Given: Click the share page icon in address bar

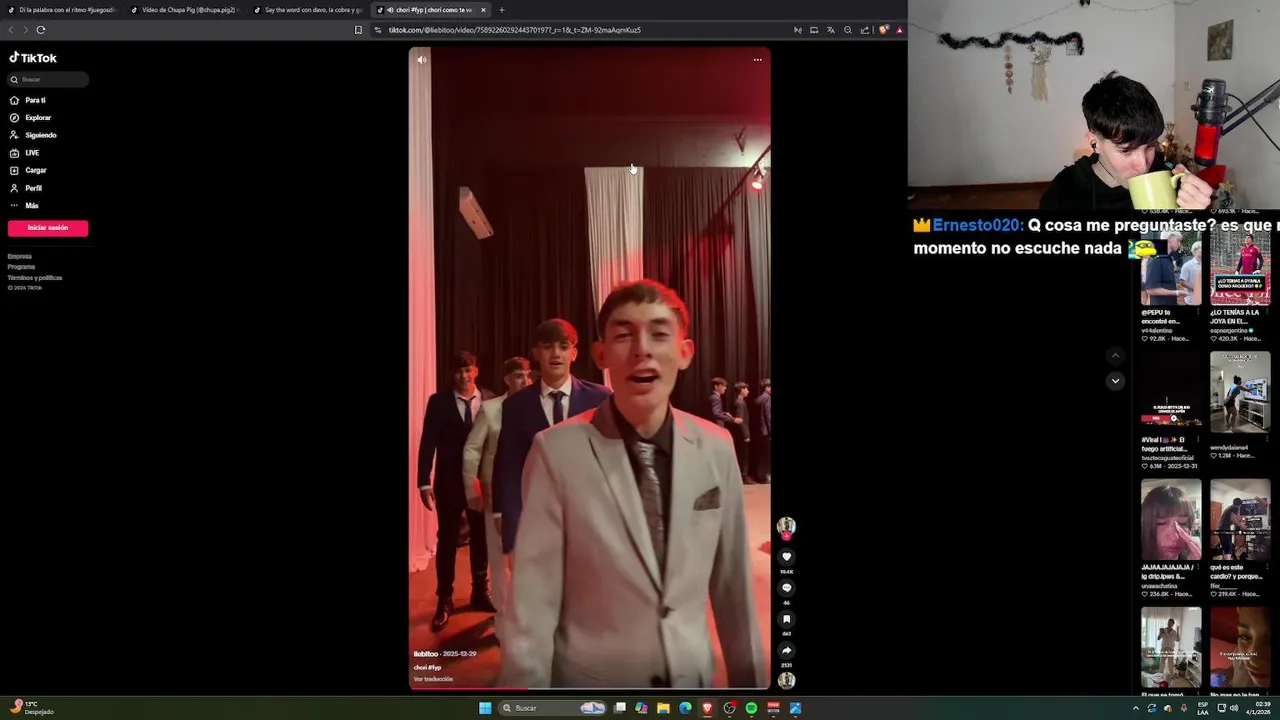Looking at the screenshot, I should [x=865, y=30].
